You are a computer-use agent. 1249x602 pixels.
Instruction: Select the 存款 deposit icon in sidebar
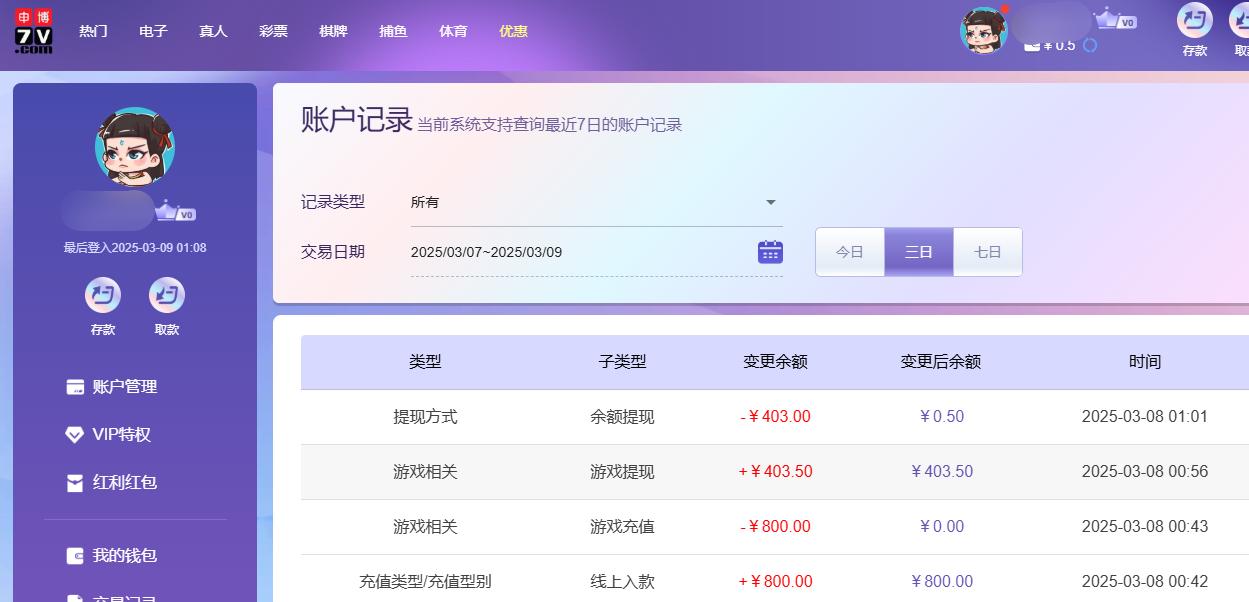coord(102,297)
